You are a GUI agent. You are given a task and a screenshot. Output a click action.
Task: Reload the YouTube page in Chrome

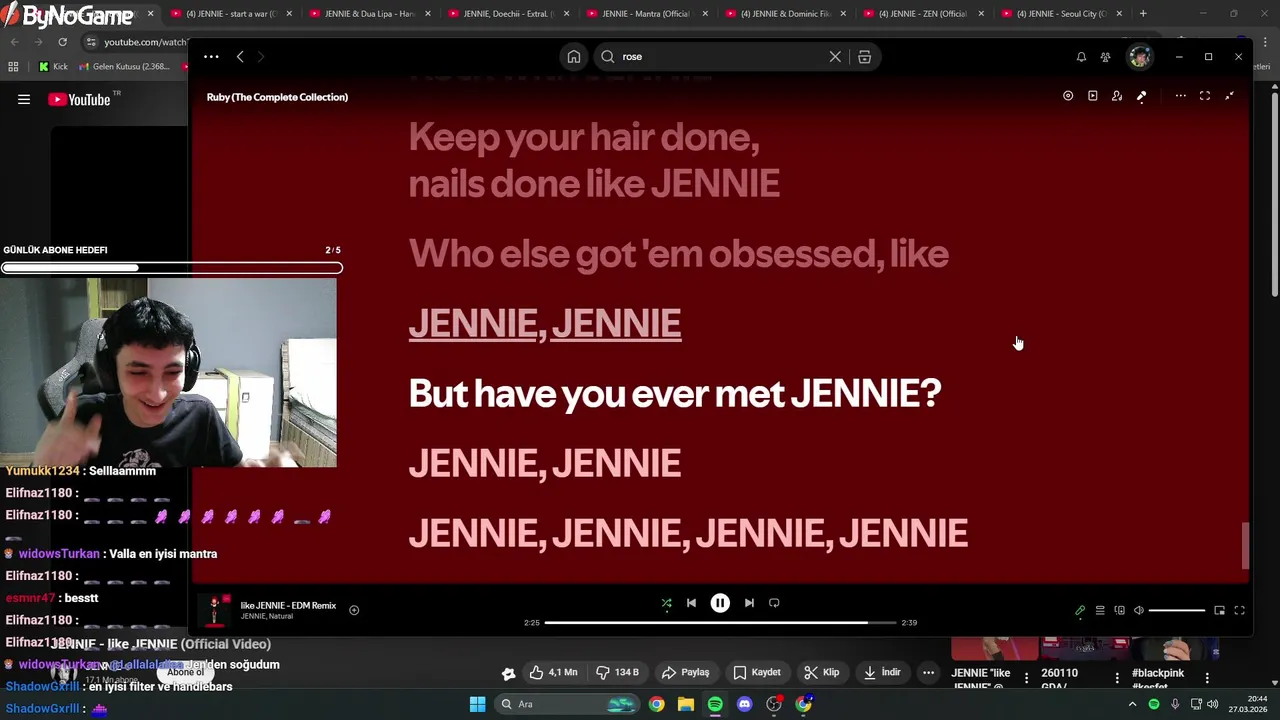pos(62,42)
